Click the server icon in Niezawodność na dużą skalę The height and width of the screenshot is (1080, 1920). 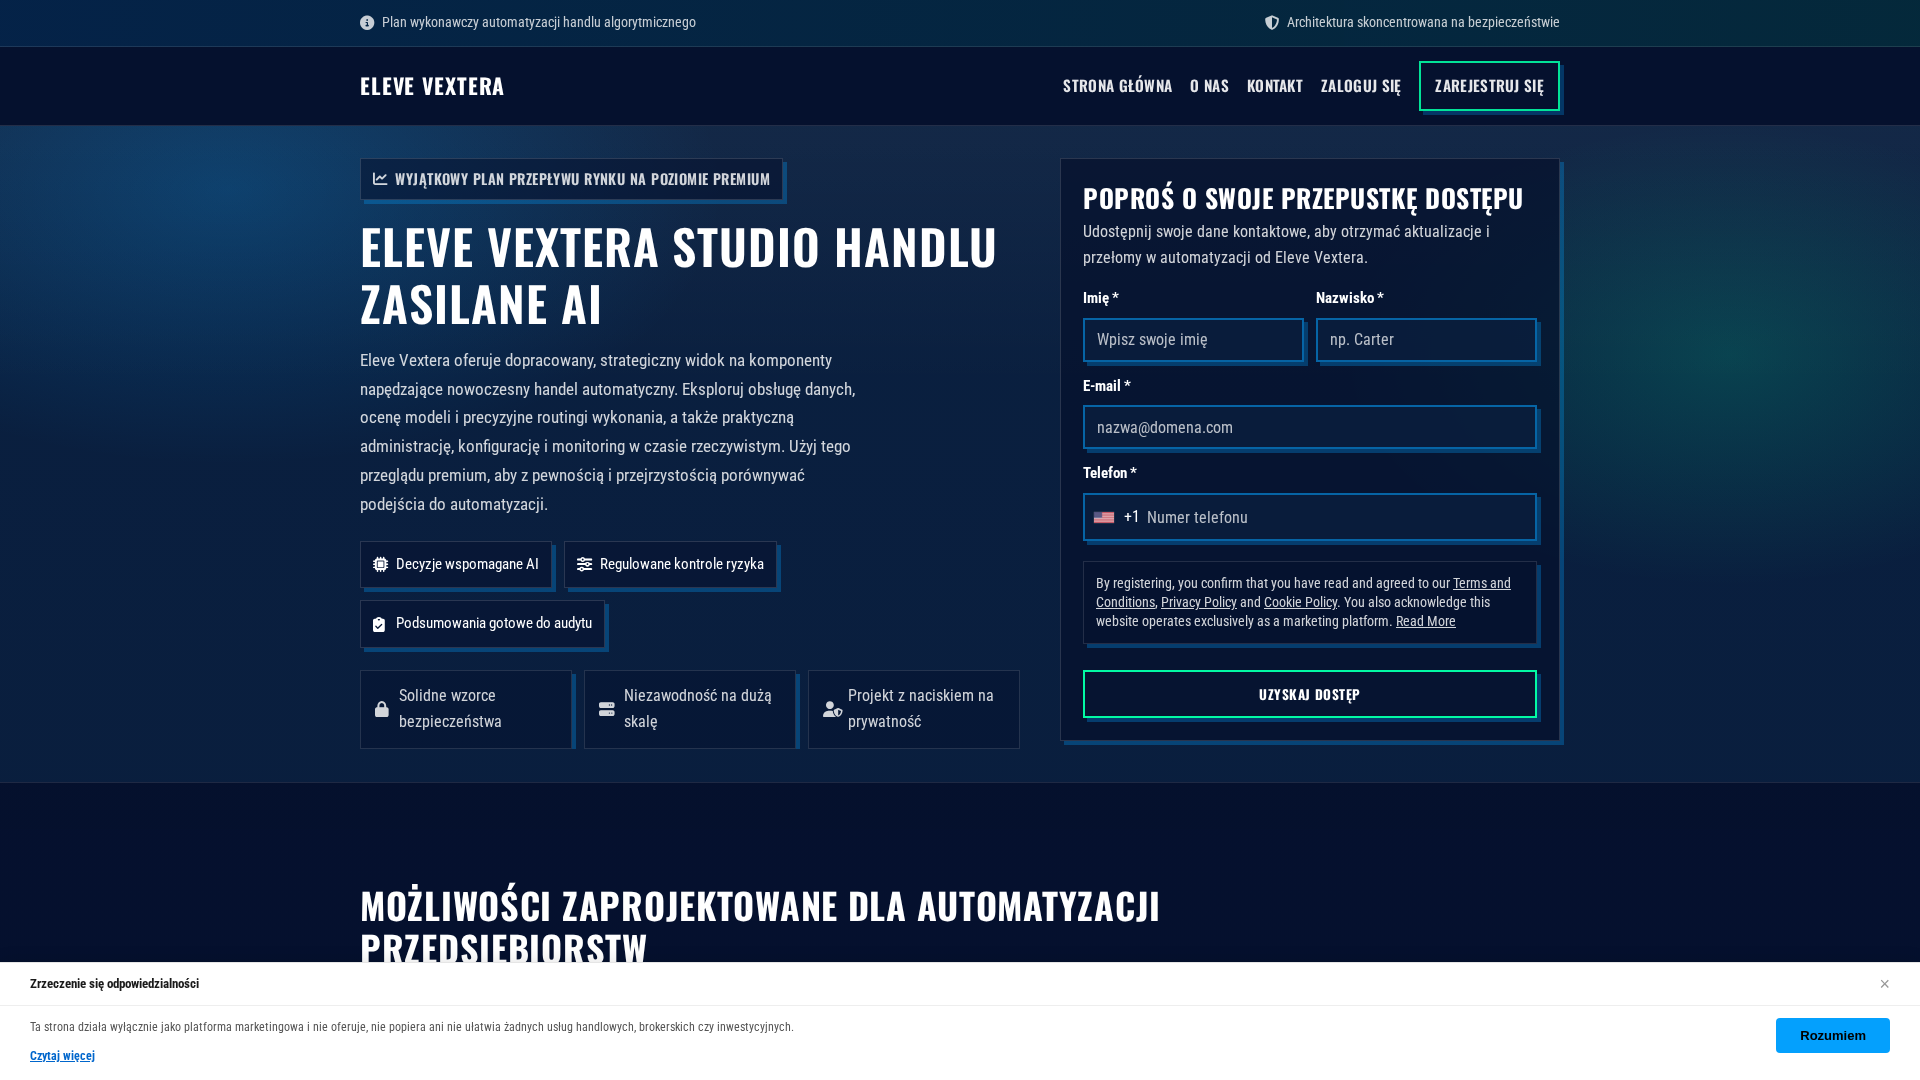(607, 709)
